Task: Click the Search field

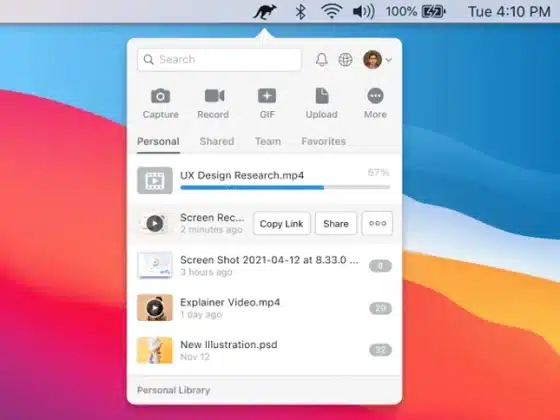Action: point(219,60)
